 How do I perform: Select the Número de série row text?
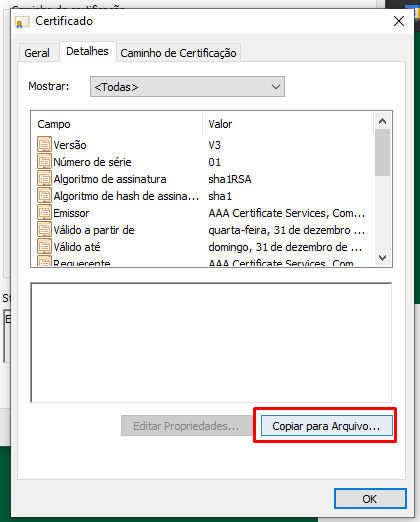[92, 162]
